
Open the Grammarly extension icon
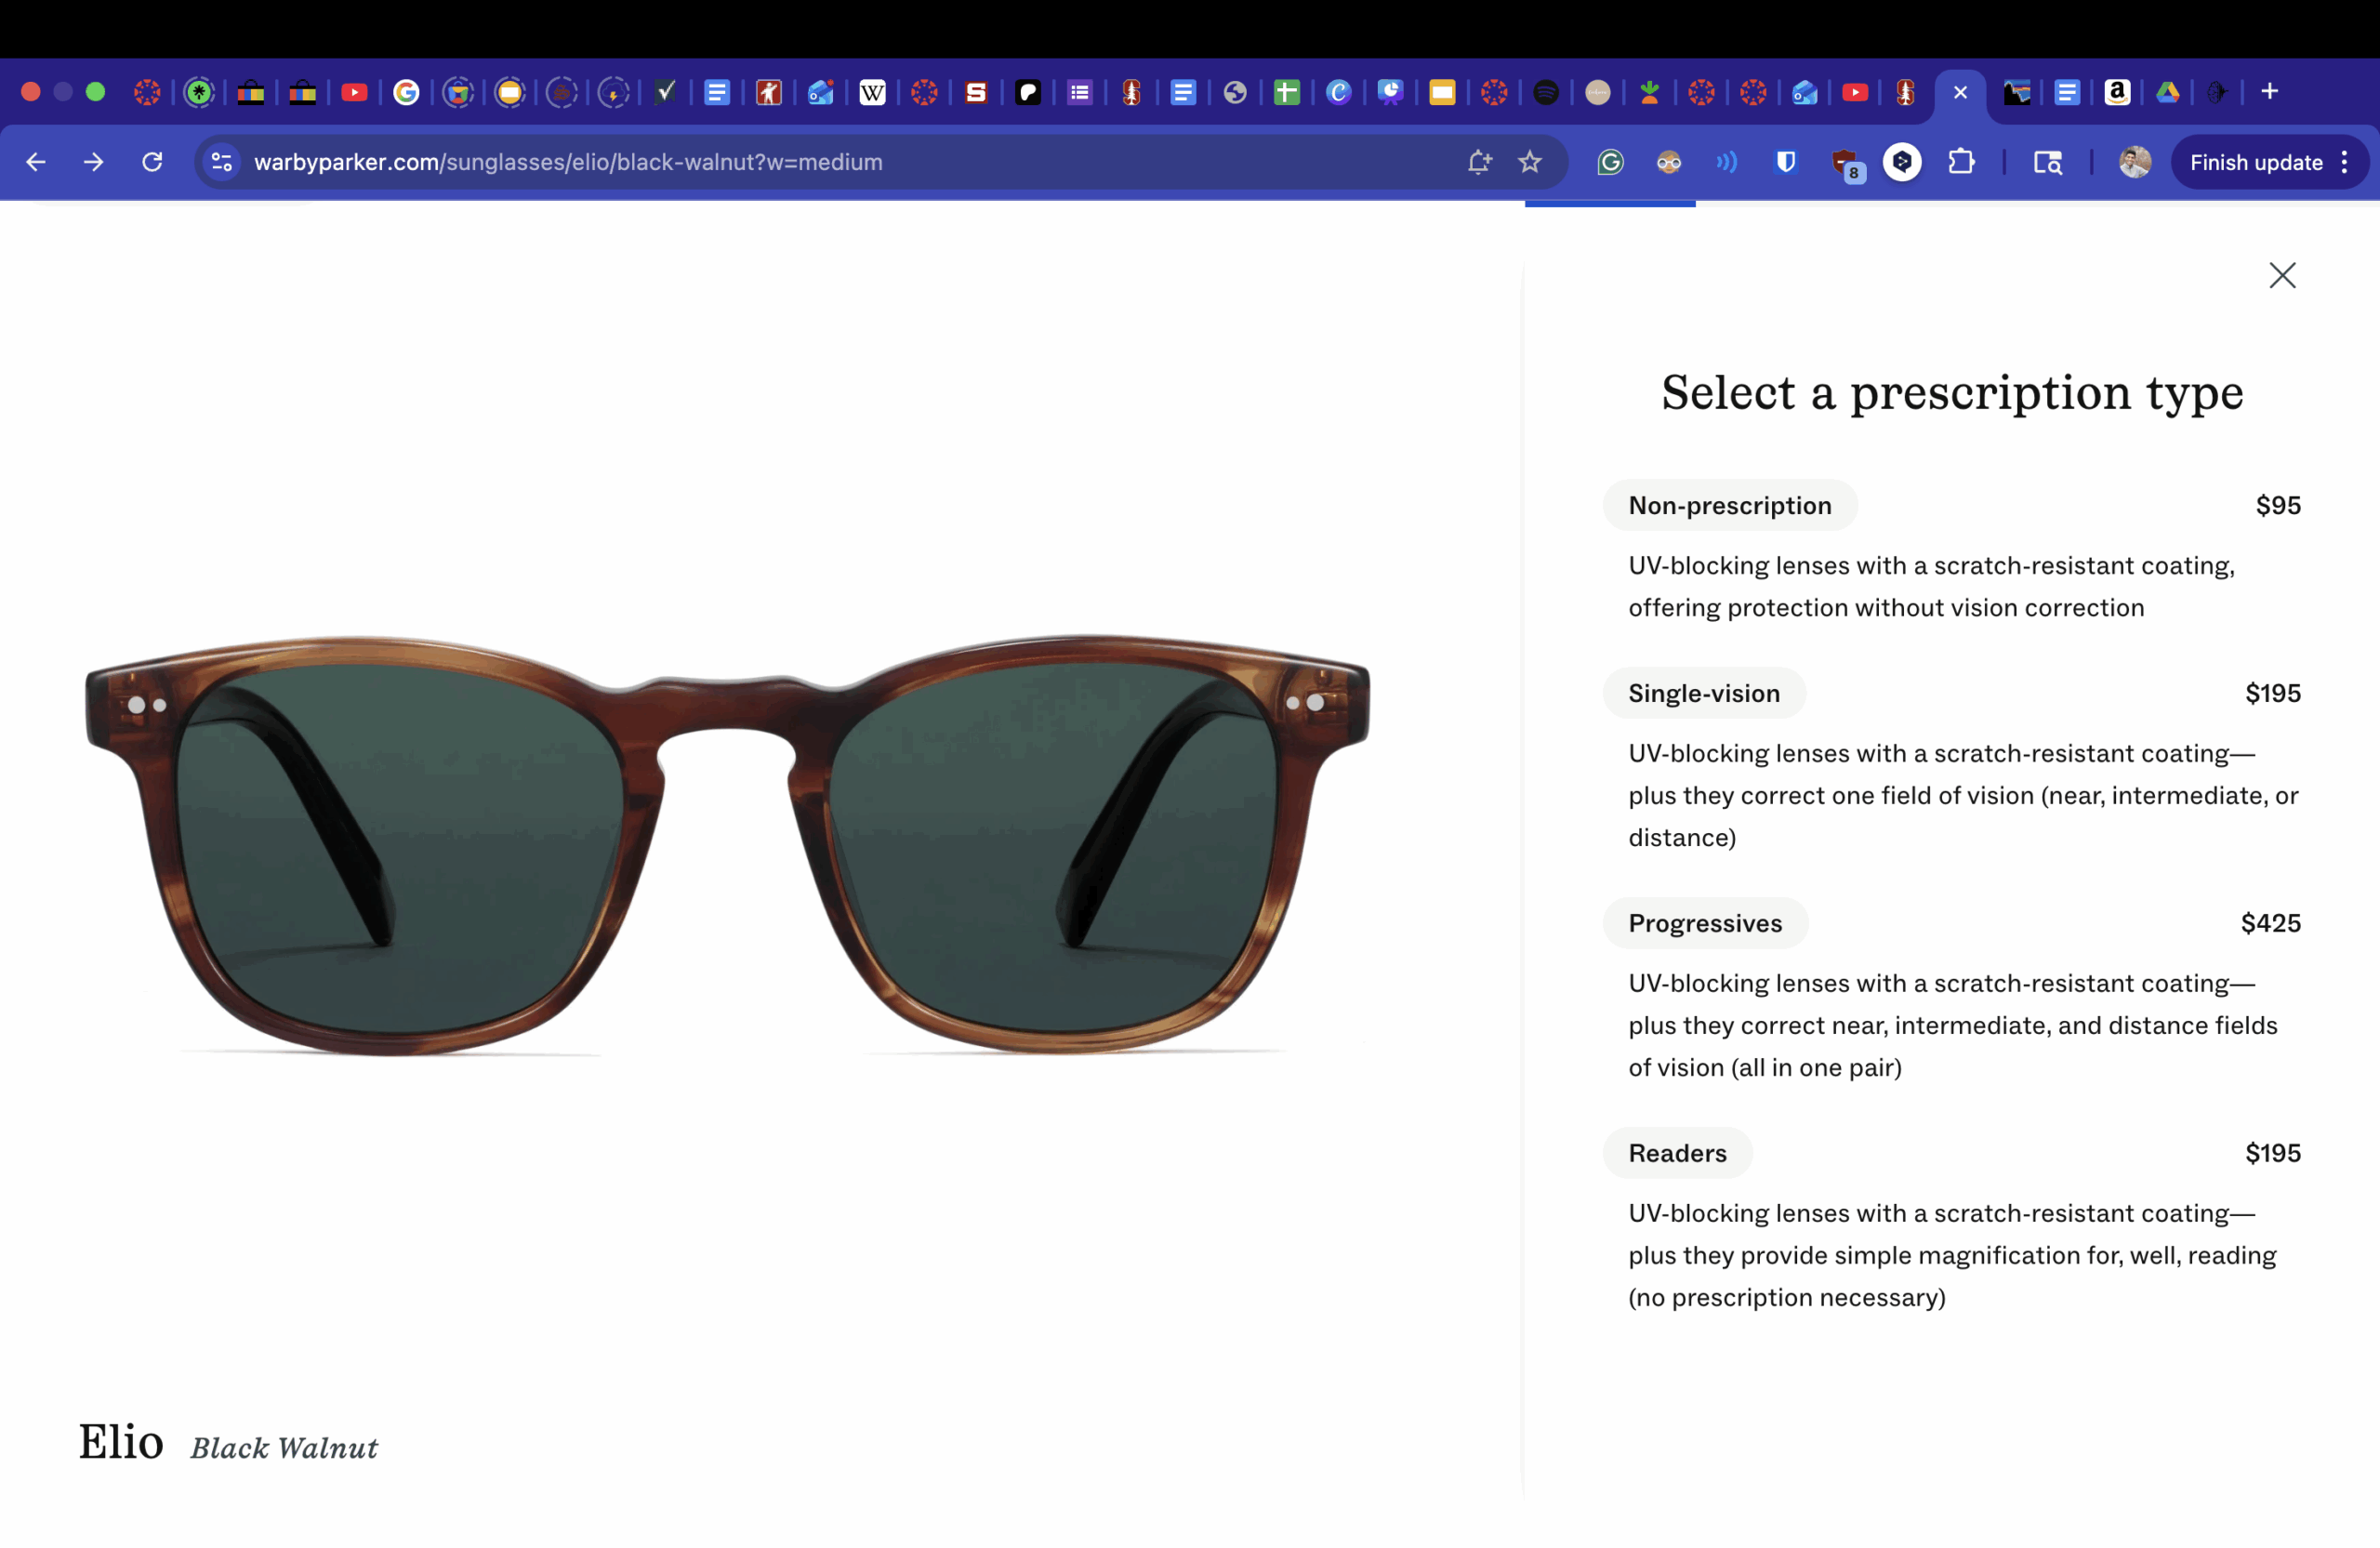tap(1610, 162)
